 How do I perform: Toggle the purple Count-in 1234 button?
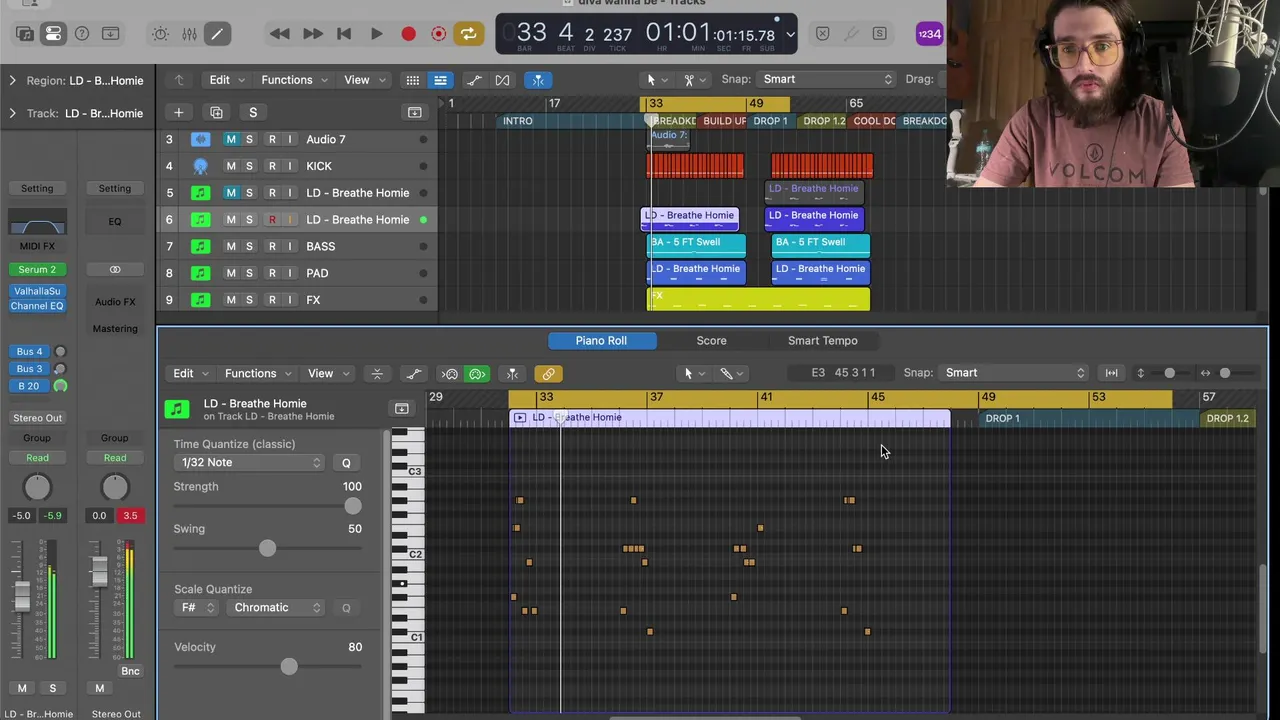pyautogui.click(x=929, y=34)
